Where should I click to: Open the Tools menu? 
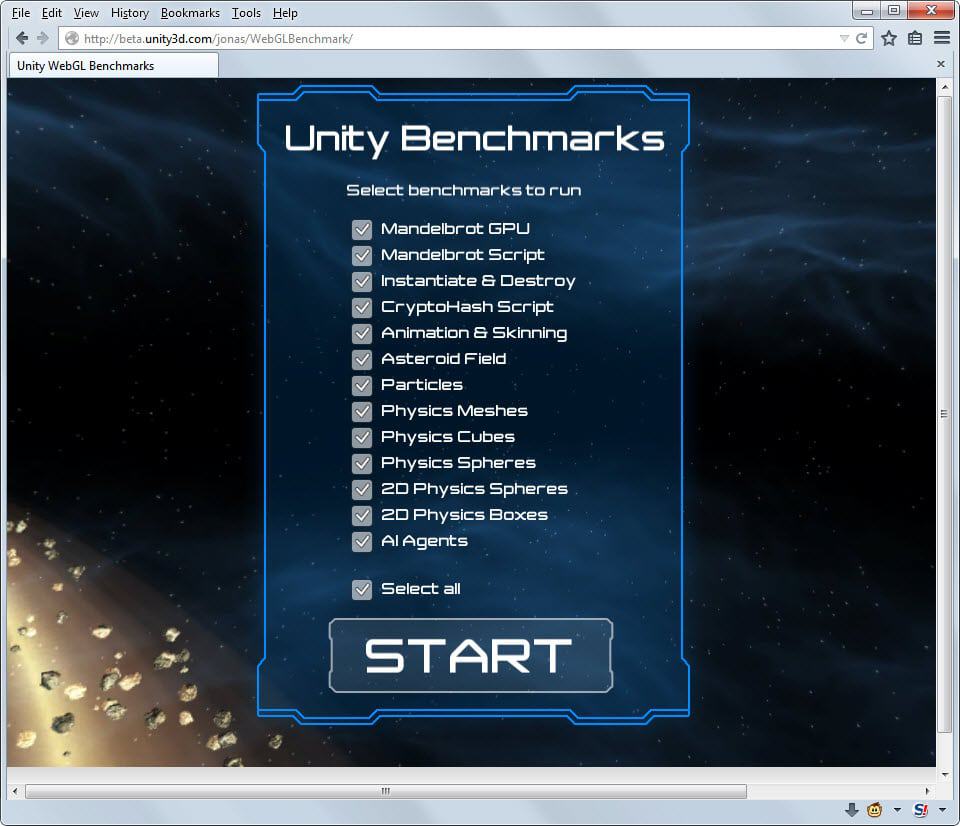pos(246,13)
